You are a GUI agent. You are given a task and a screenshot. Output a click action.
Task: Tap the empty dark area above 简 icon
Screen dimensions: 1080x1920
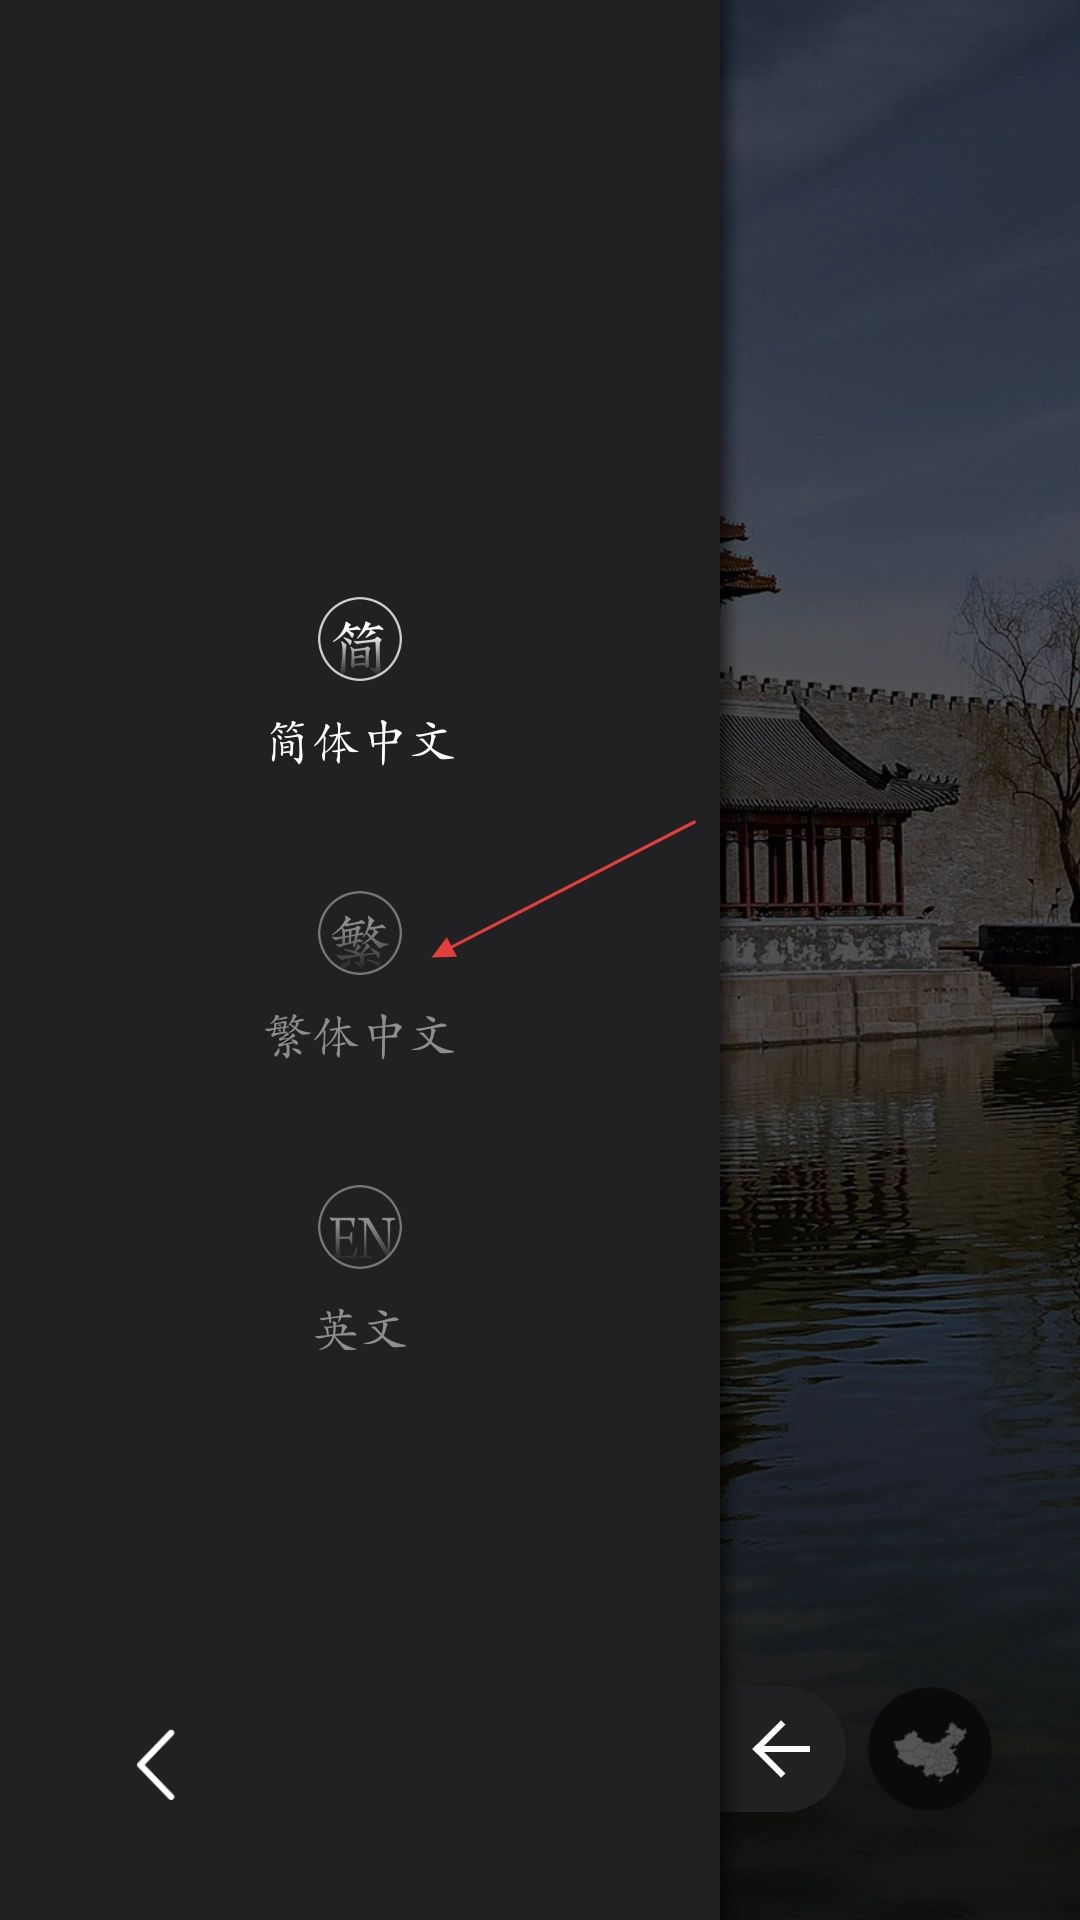pyautogui.click(x=360, y=300)
